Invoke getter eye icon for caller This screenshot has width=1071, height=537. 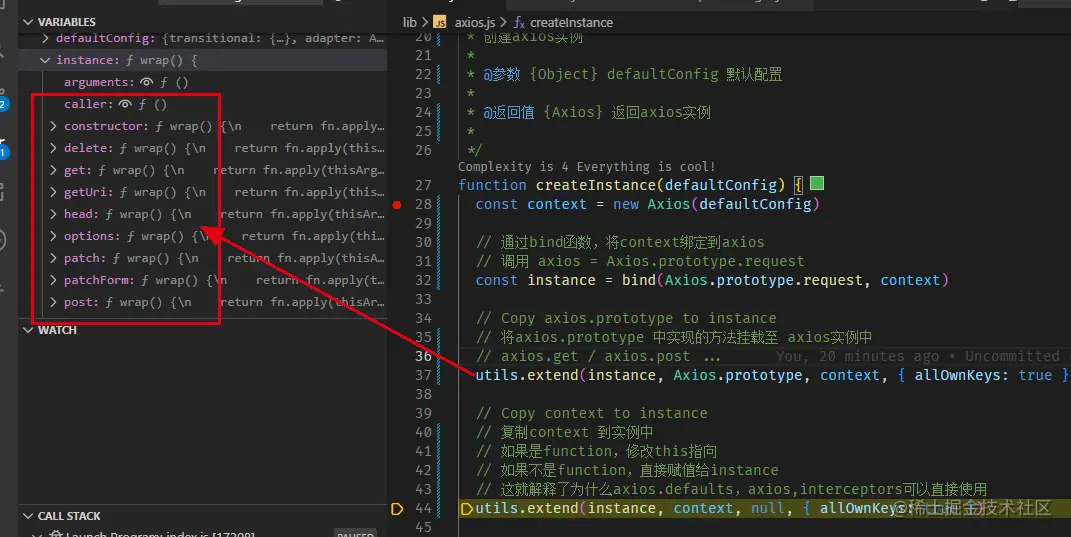coord(125,104)
